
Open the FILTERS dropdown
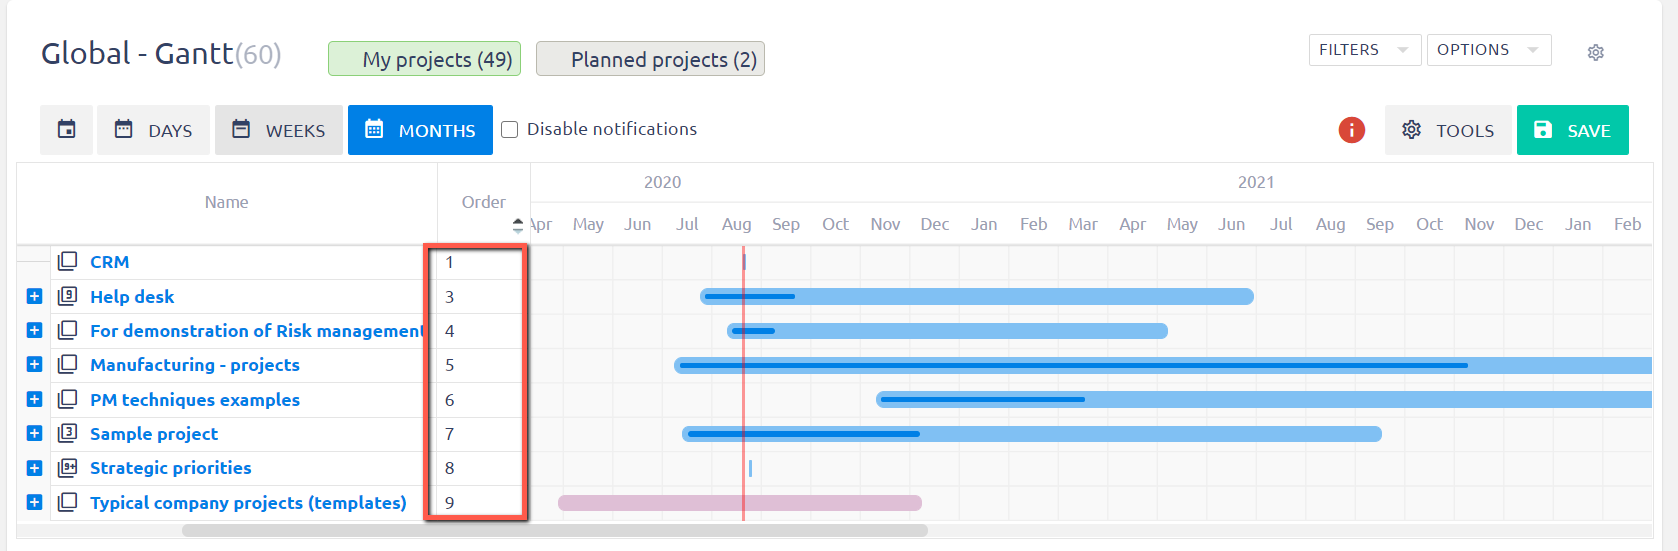[x=1364, y=50]
